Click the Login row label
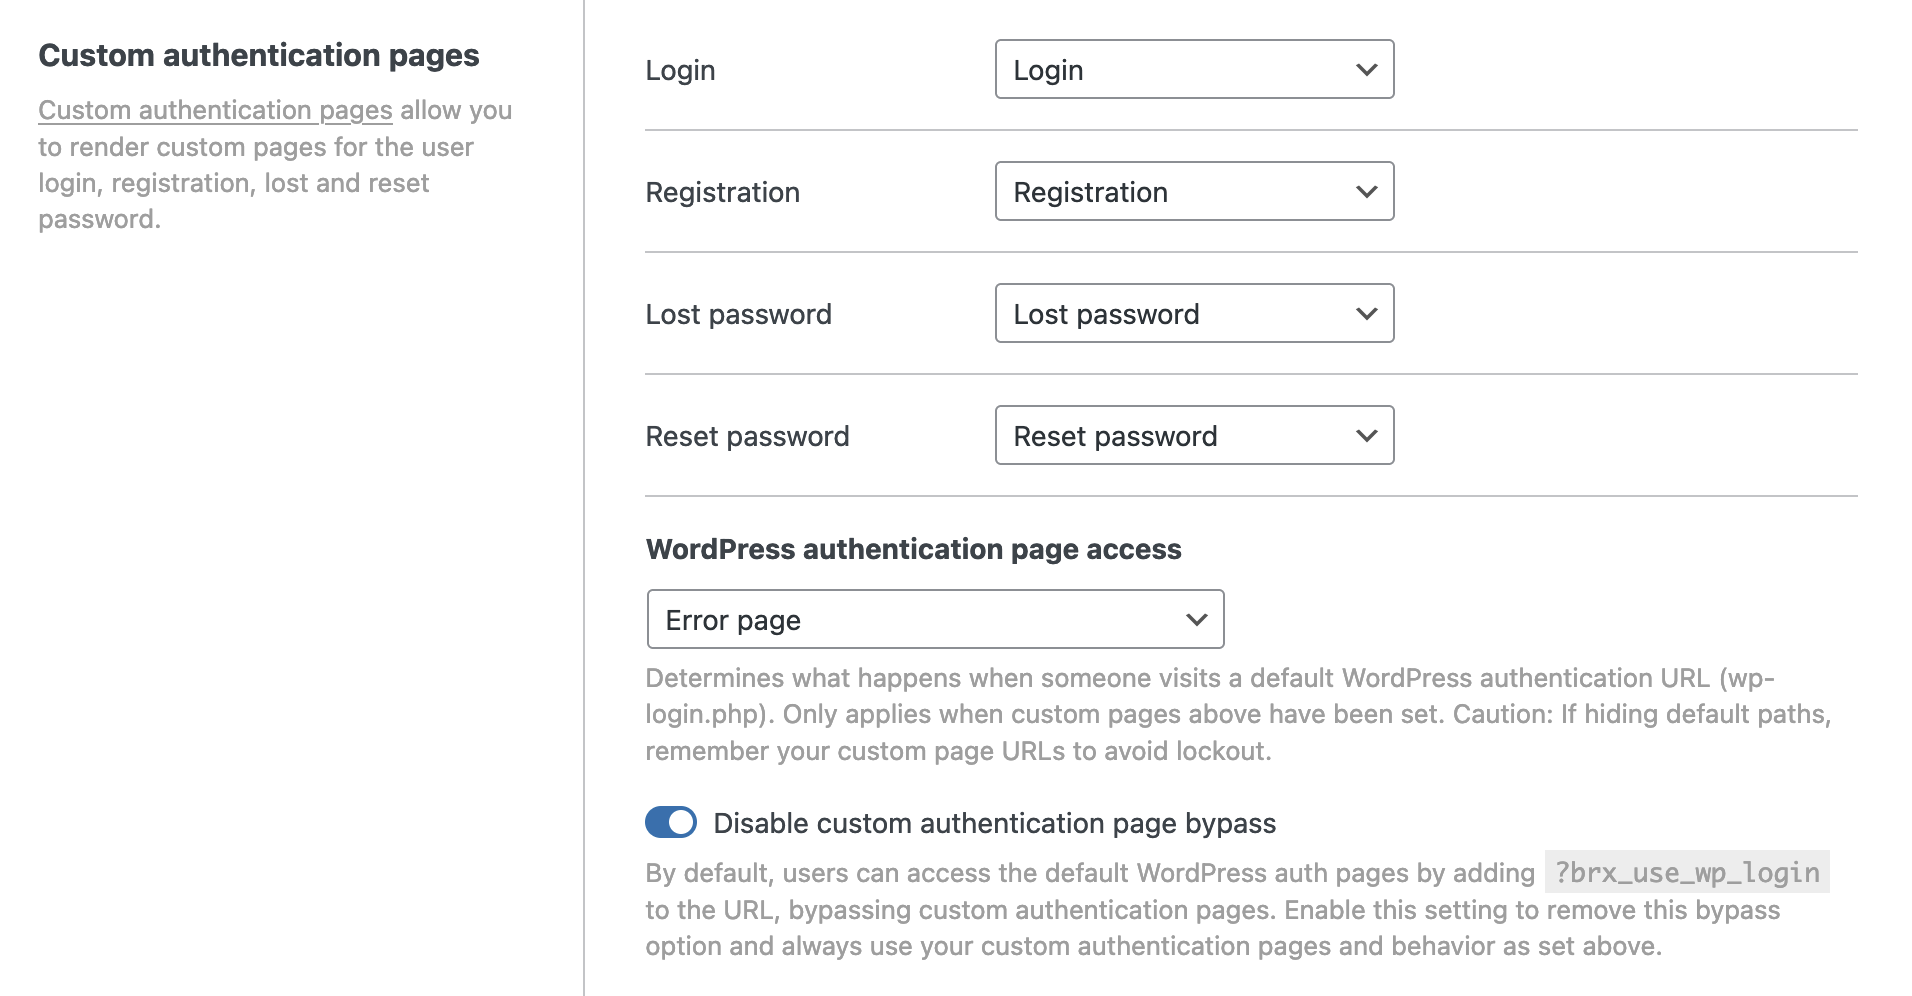The height and width of the screenshot is (996, 1912). point(681,69)
